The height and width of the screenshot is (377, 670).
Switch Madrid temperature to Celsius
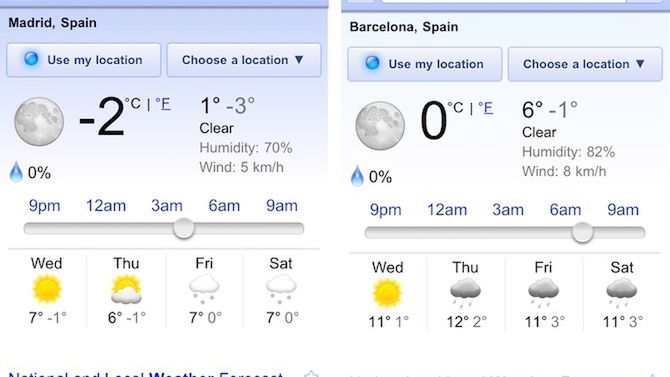point(133,103)
